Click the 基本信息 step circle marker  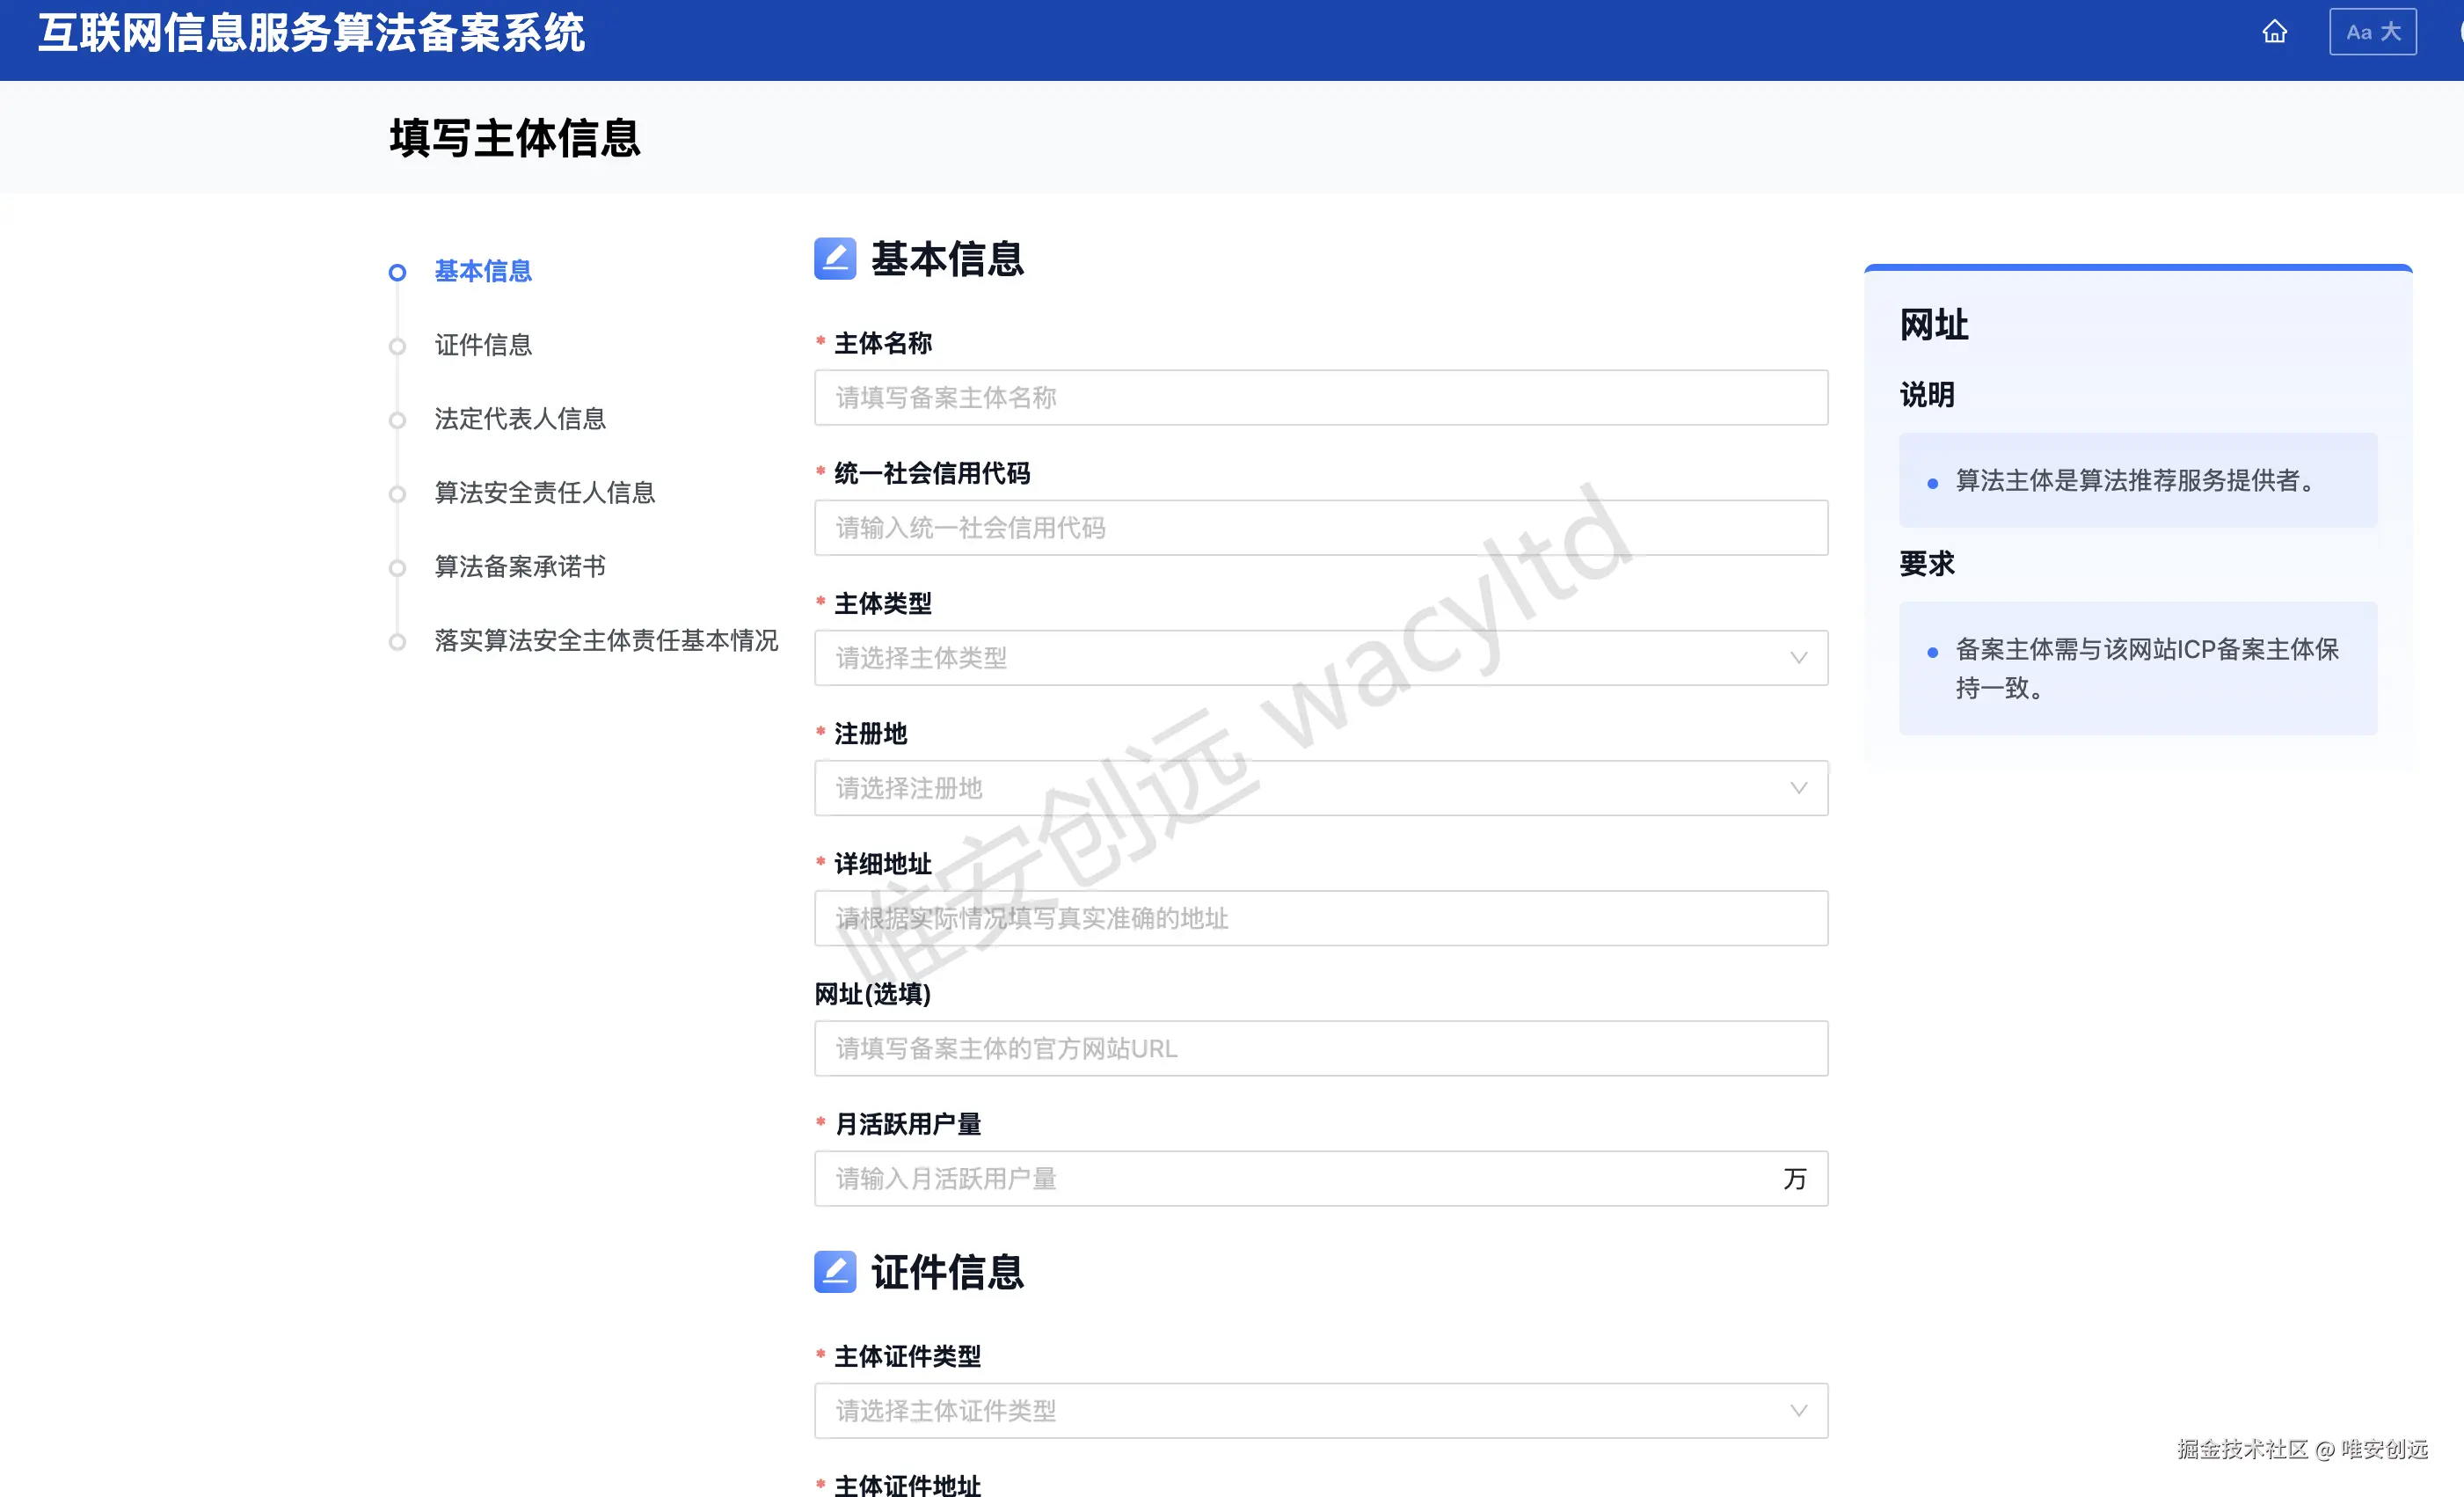[397, 272]
